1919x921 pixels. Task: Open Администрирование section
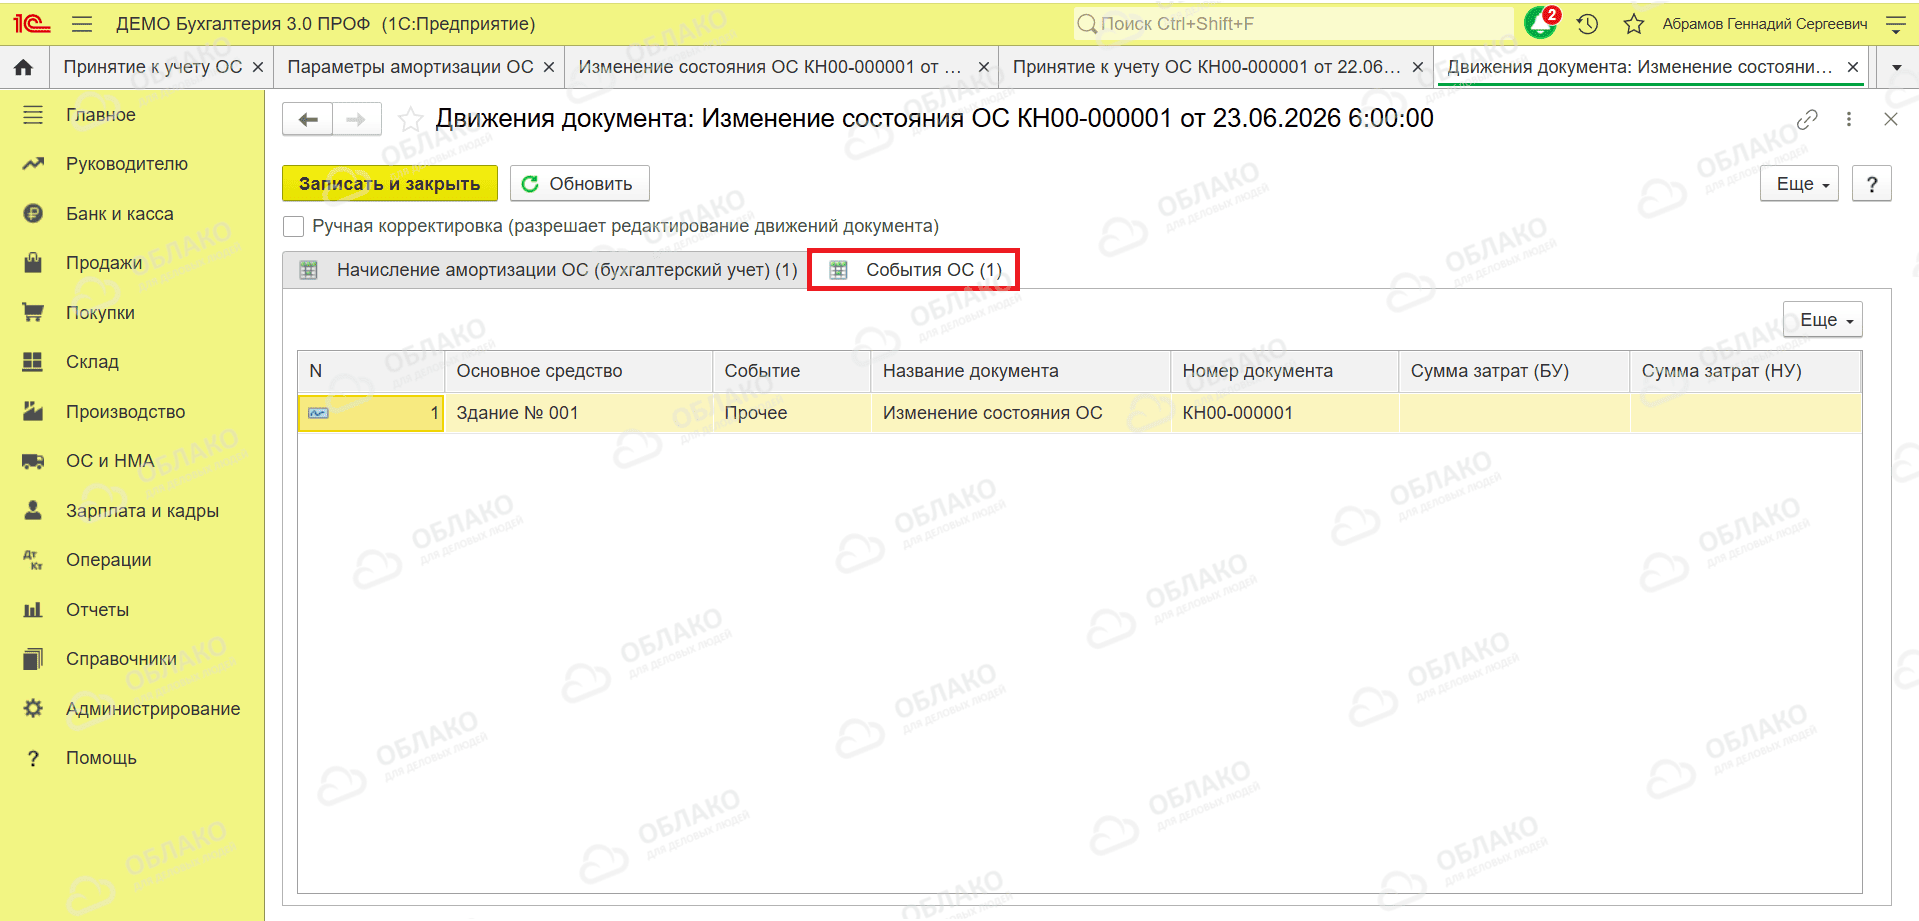point(152,709)
